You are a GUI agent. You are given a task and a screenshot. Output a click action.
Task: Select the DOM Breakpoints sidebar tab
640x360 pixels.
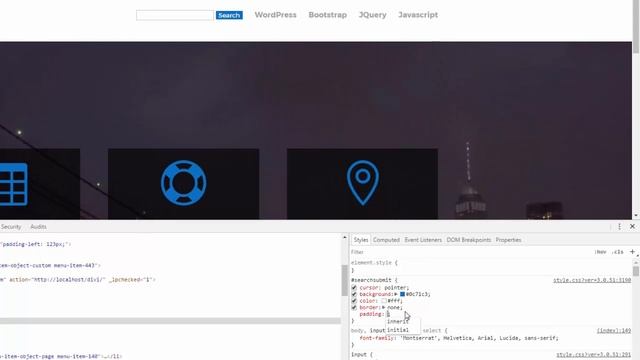[x=469, y=240]
